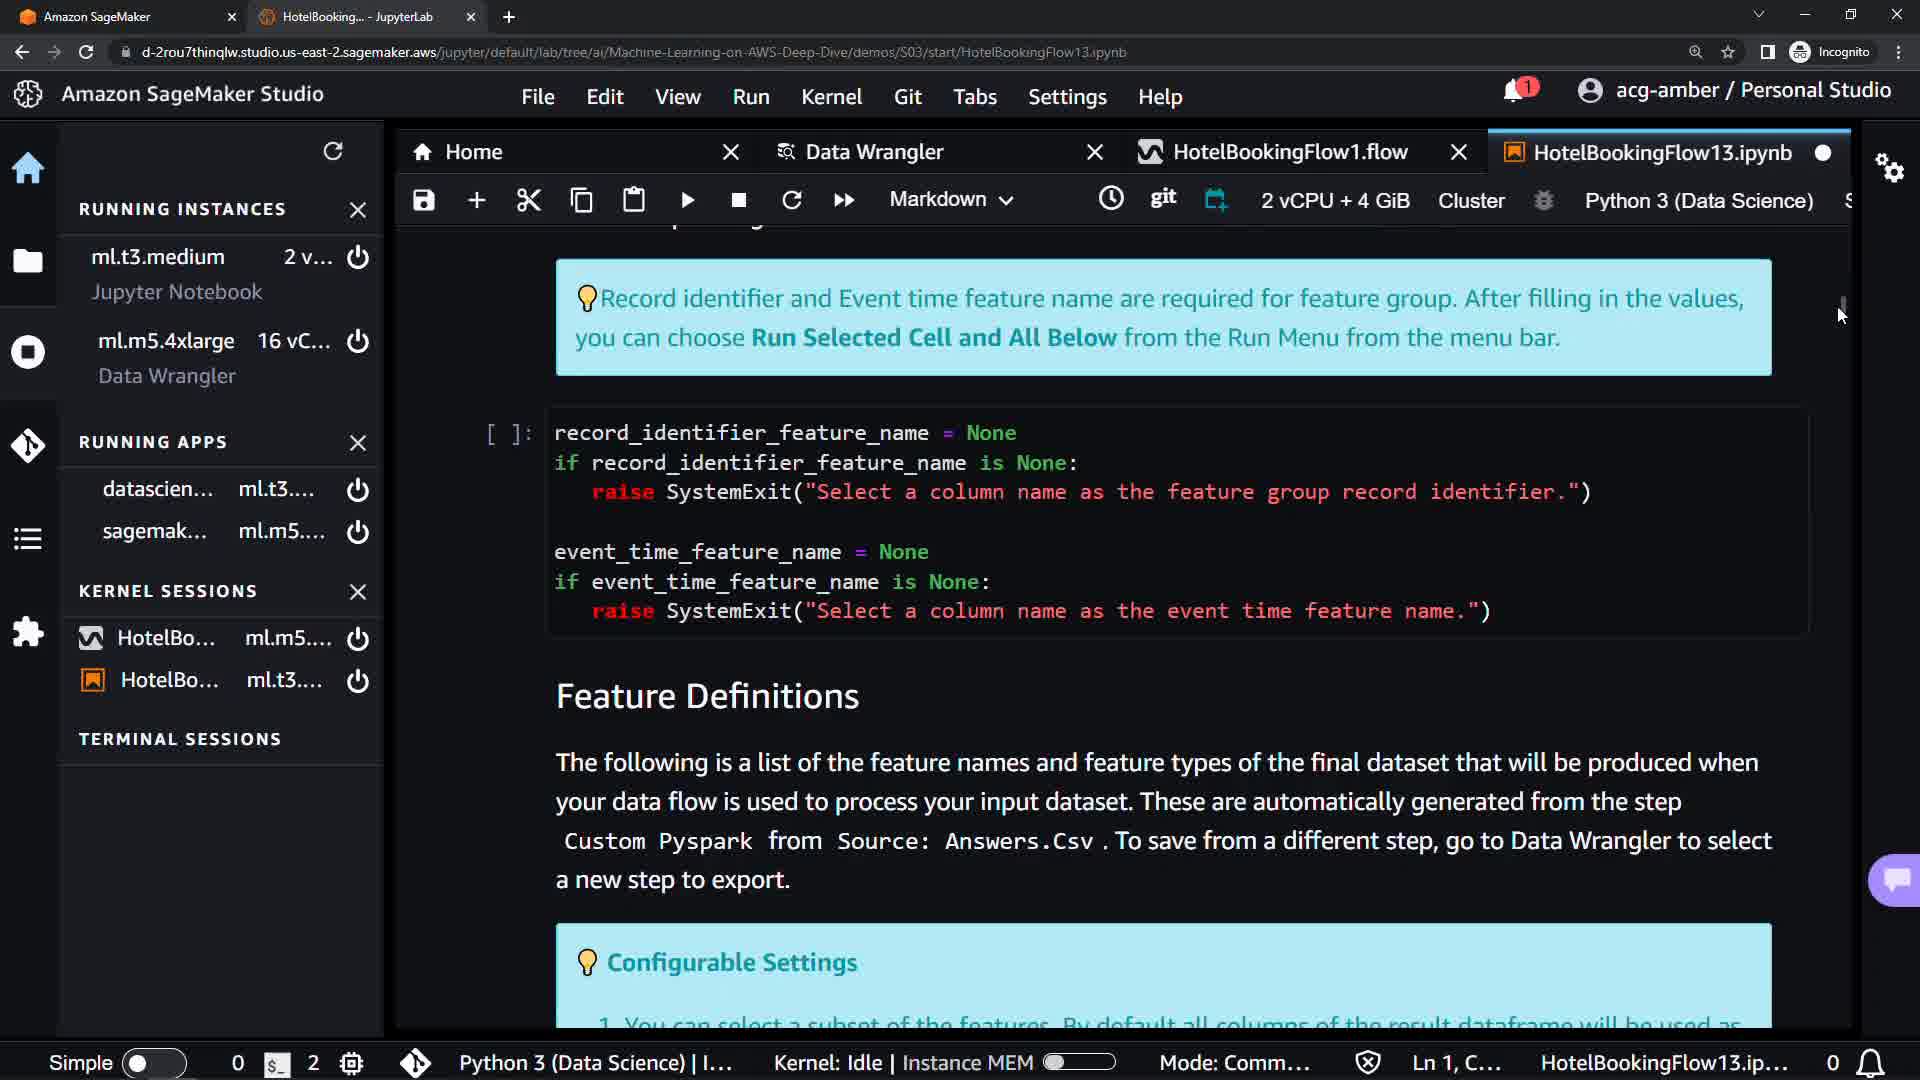The image size is (1920, 1080).
Task: Cut the selected cell with the scissors icon
Action: click(528, 200)
